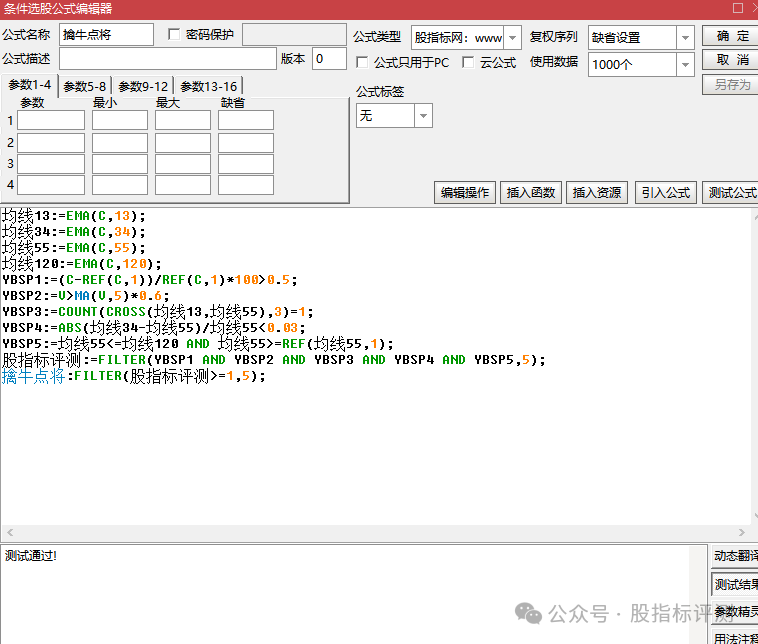Screen dimensions: 758x644
Task: Expand the 复权序列 dropdown showing 缺省设置
Action: tap(685, 38)
